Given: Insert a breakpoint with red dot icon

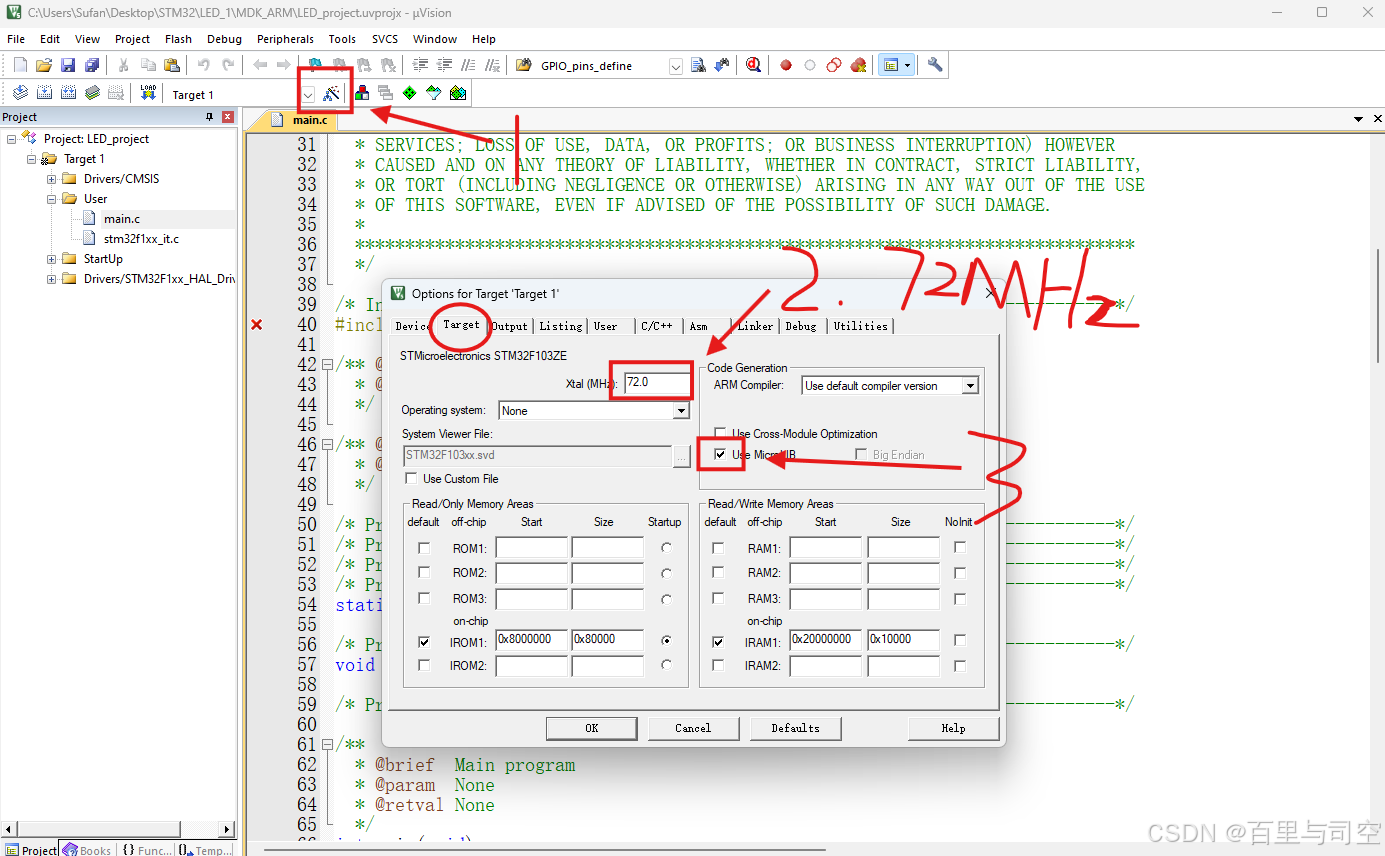Looking at the screenshot, I should pos(786,65).
